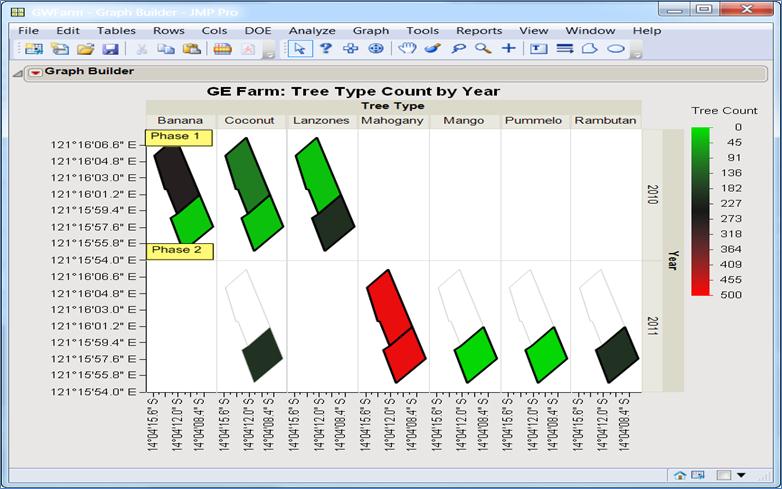The width and height of the screenshot is (782, 489).
Task: Click the Save floppy disk icon
Action: pos(110,49)
